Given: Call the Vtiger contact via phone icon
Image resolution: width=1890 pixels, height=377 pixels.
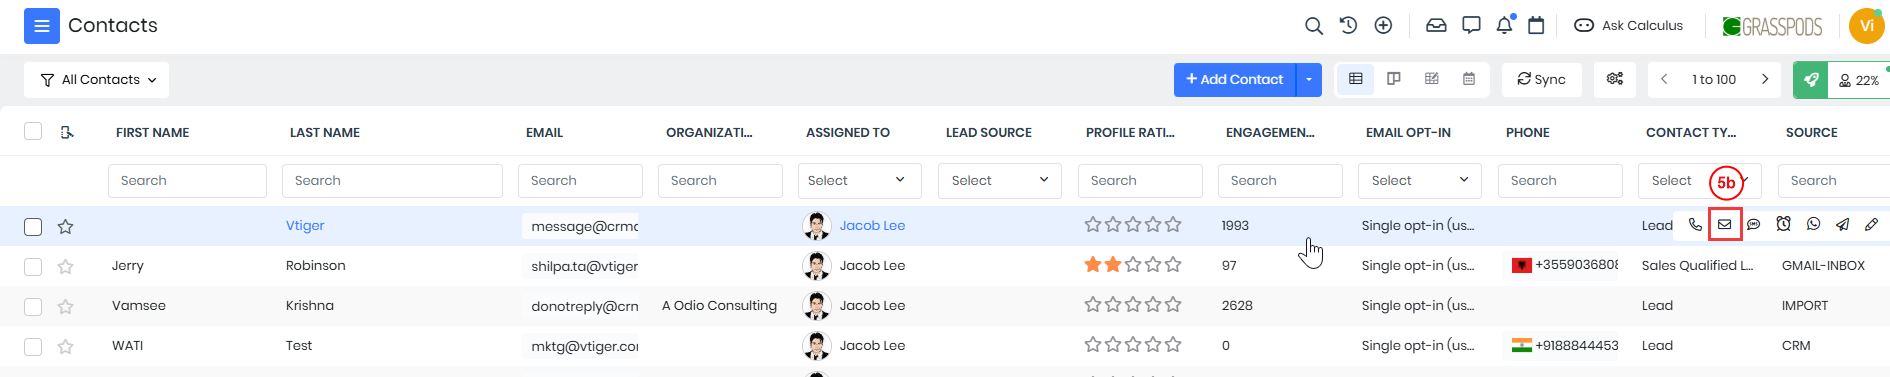Looking at the screenshot, I should tap(1695, 225).
